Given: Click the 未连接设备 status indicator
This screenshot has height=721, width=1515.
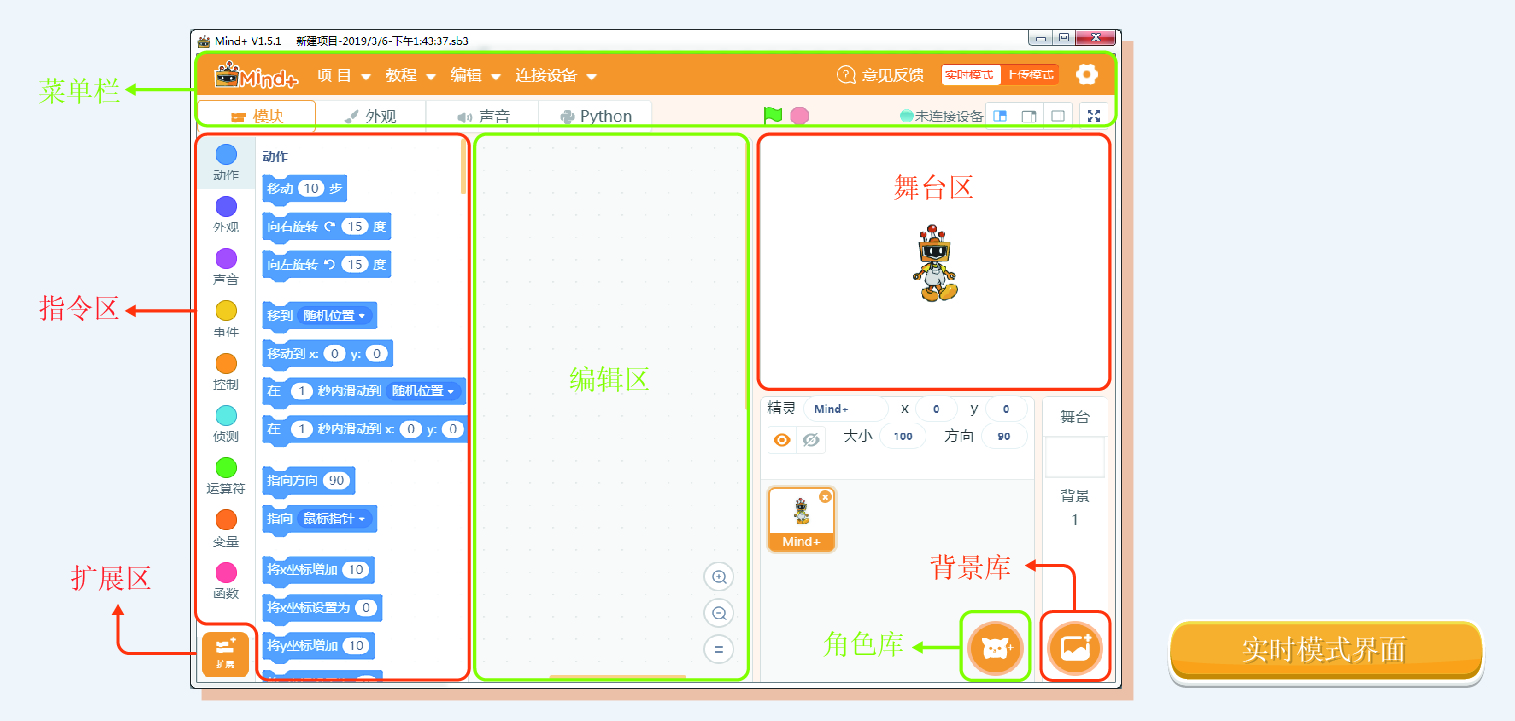Looking at the screenshot, I should pos(942,116).
